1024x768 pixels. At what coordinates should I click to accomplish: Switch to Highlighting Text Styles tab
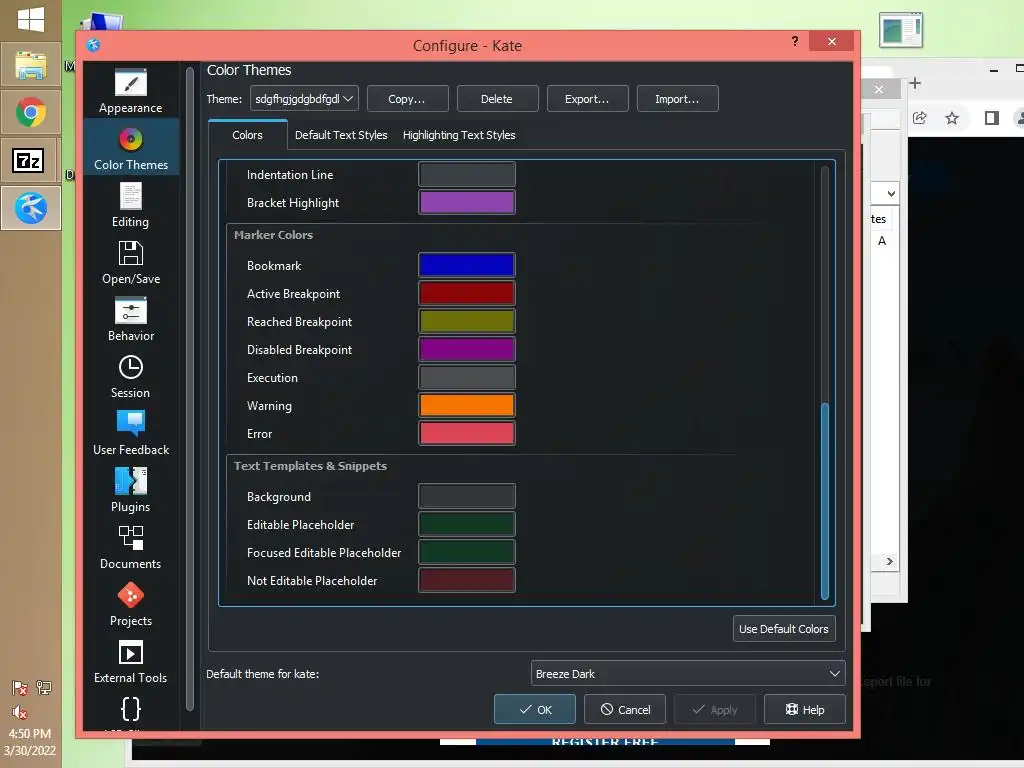coord(459,135)
